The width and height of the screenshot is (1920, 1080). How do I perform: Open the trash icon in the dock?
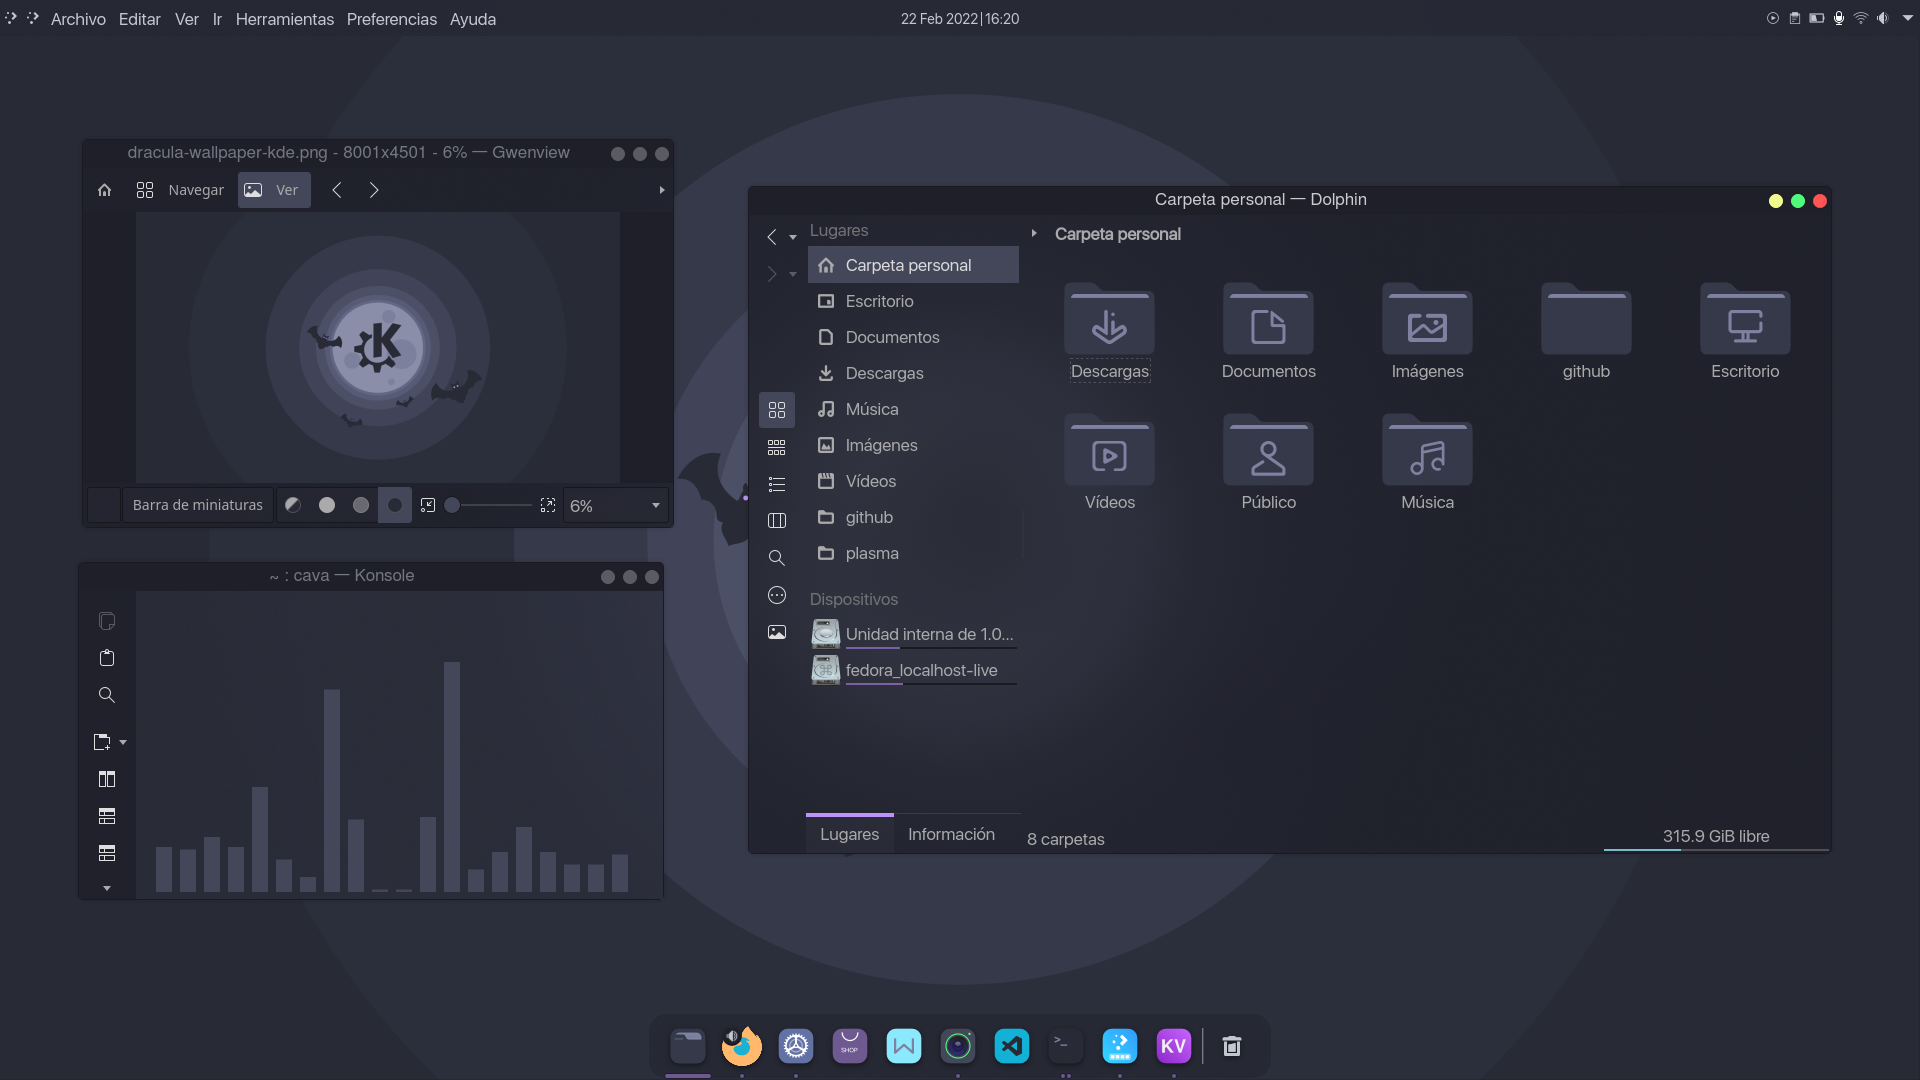1232,1046
